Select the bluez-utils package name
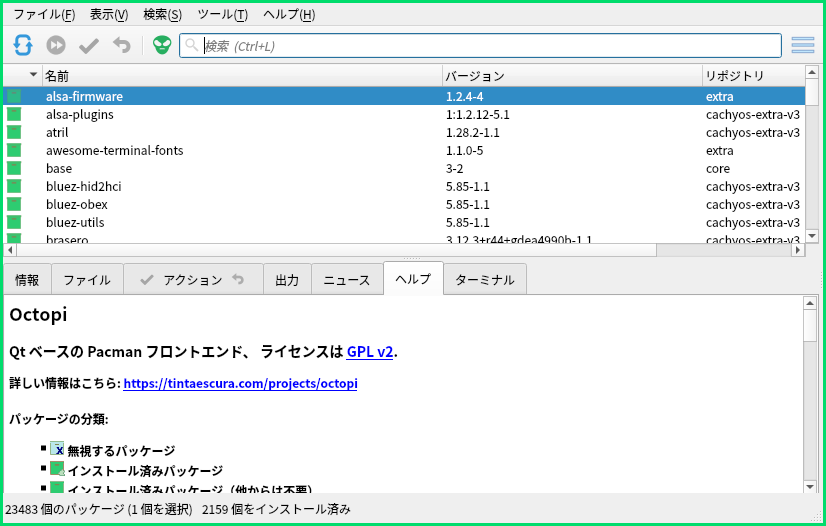Viewport: 826px width, 526px height. pos(75,222)
